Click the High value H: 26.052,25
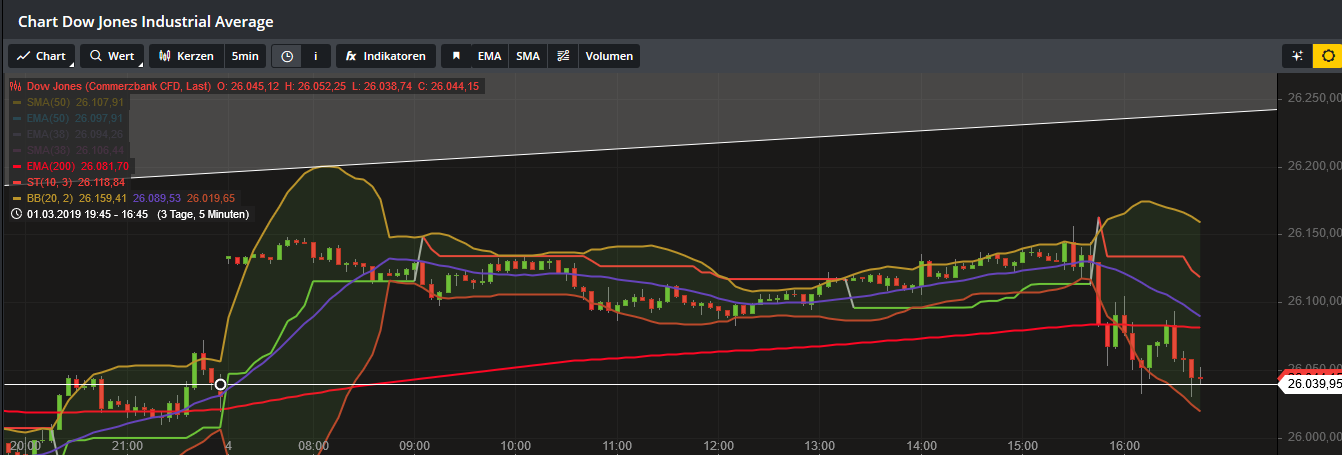 [317, 87]
